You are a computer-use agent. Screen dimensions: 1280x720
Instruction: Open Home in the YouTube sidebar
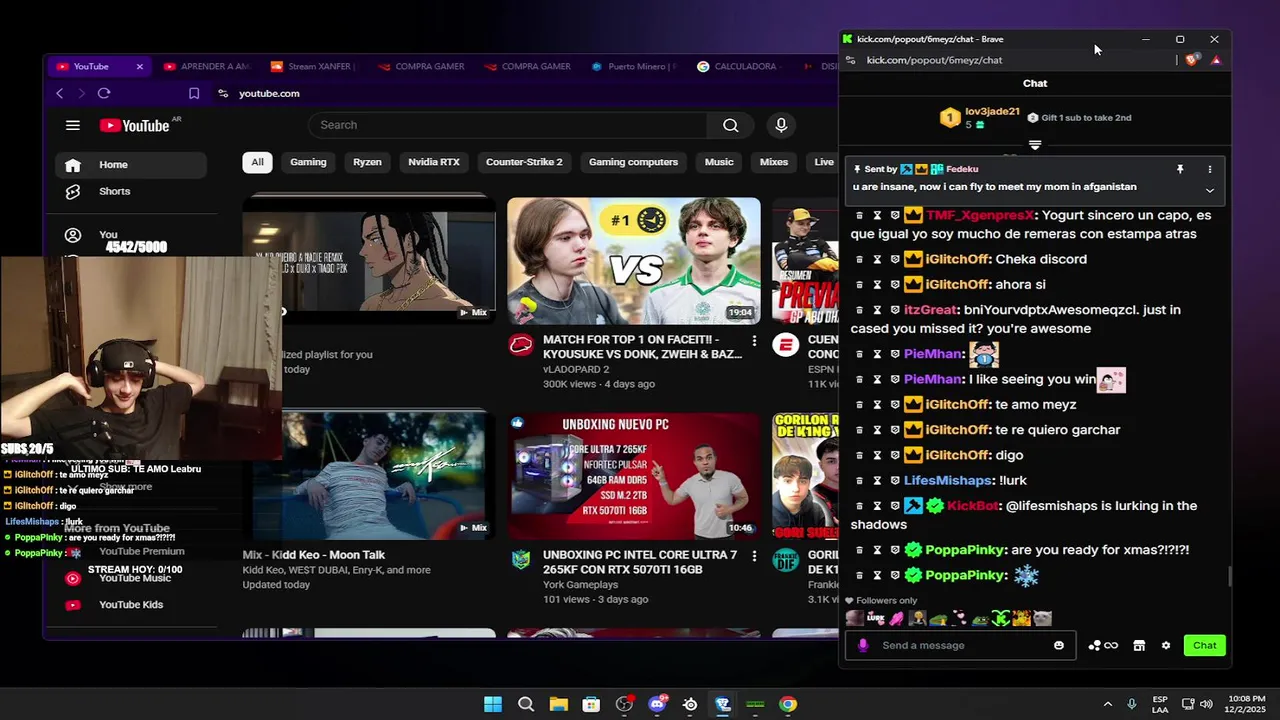131,164
